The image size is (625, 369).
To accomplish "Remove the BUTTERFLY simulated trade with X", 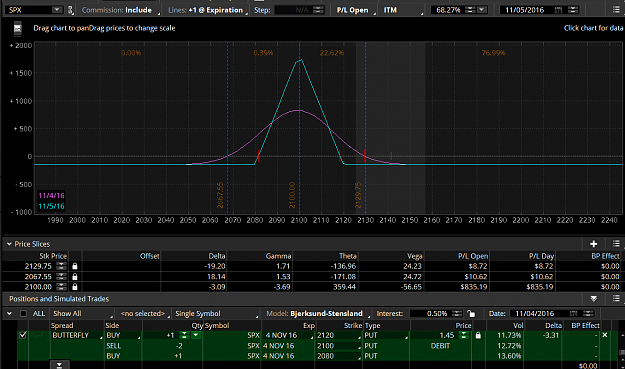I will pos(605,335).
